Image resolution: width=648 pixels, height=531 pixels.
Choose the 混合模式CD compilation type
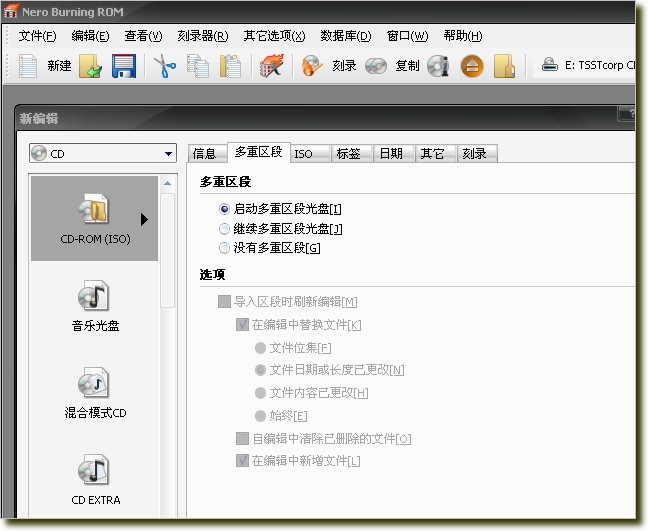pos(95,393)
